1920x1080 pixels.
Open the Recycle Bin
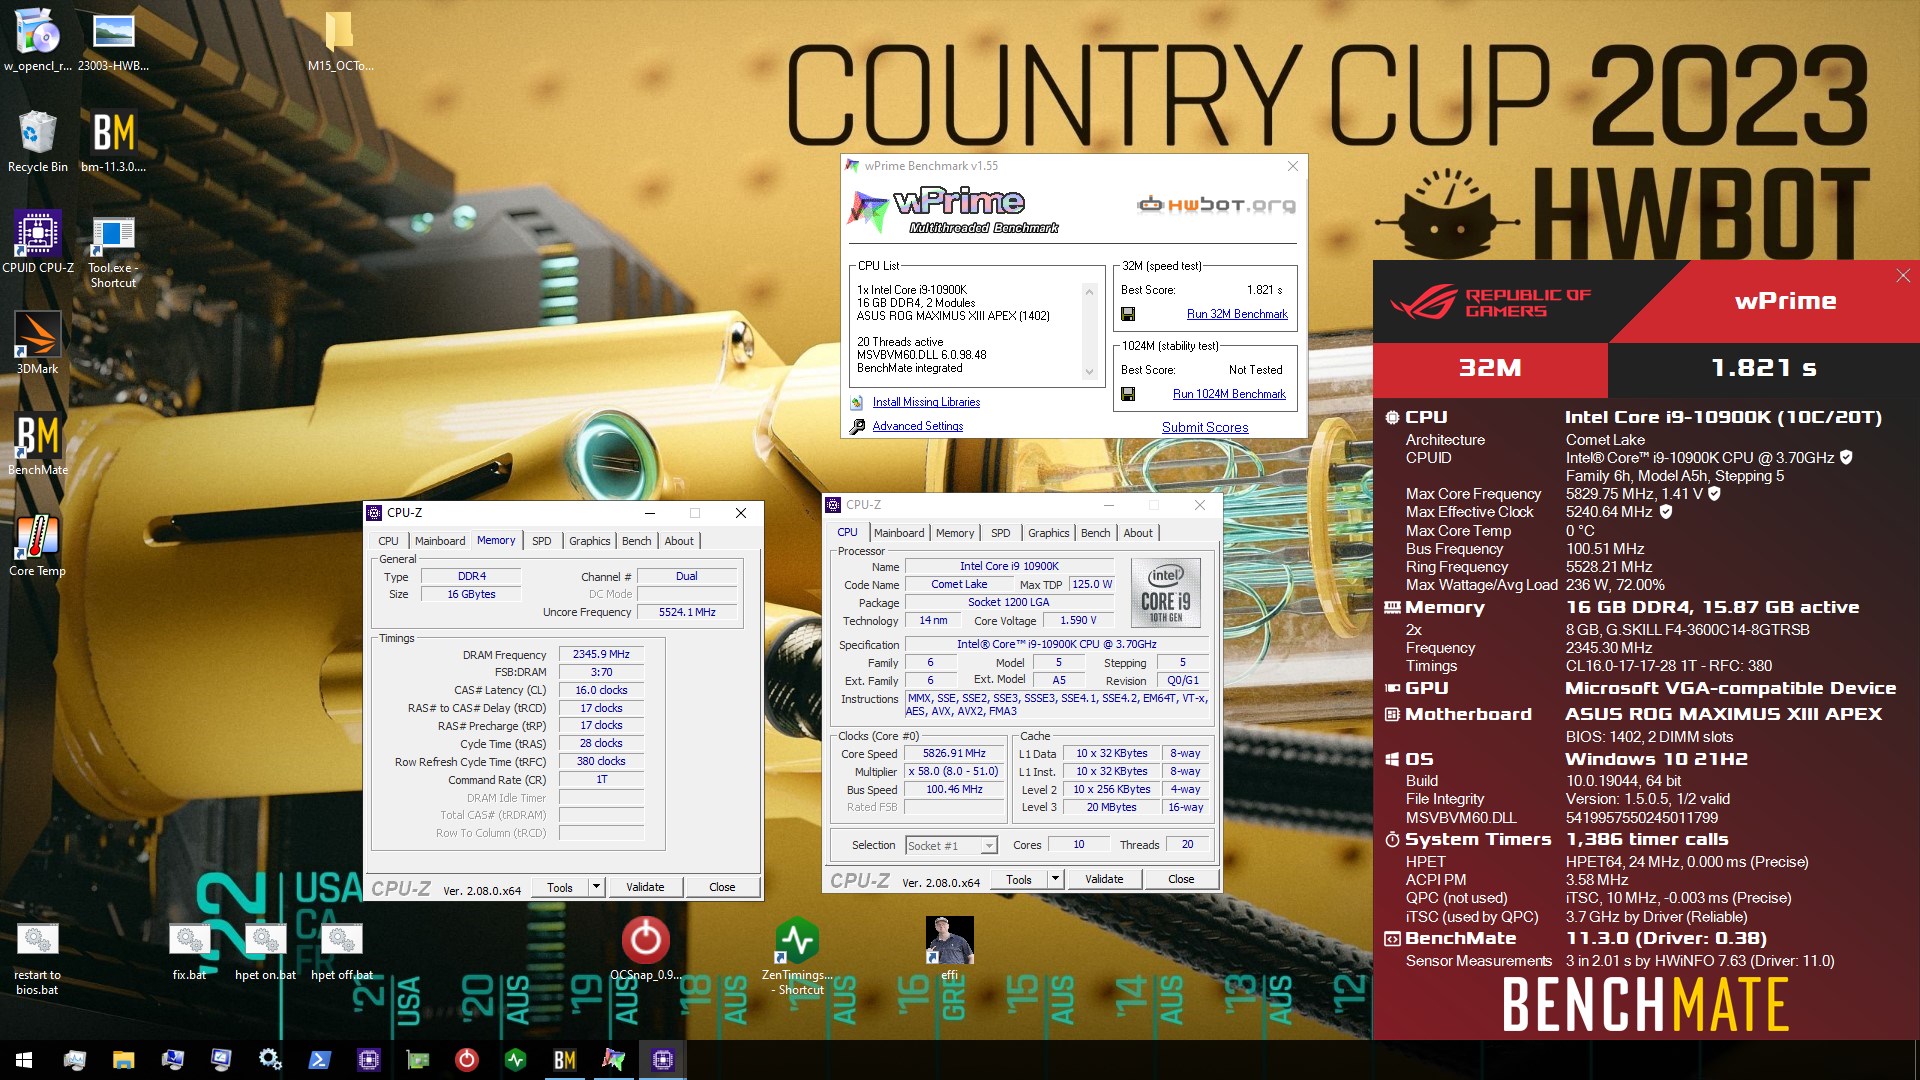38,140
